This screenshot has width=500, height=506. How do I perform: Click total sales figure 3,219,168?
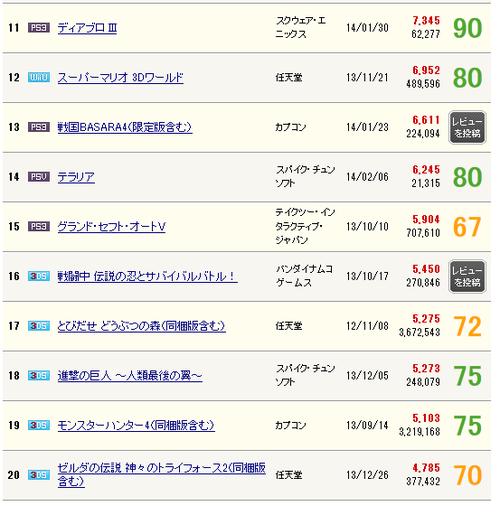pos(419,432)
